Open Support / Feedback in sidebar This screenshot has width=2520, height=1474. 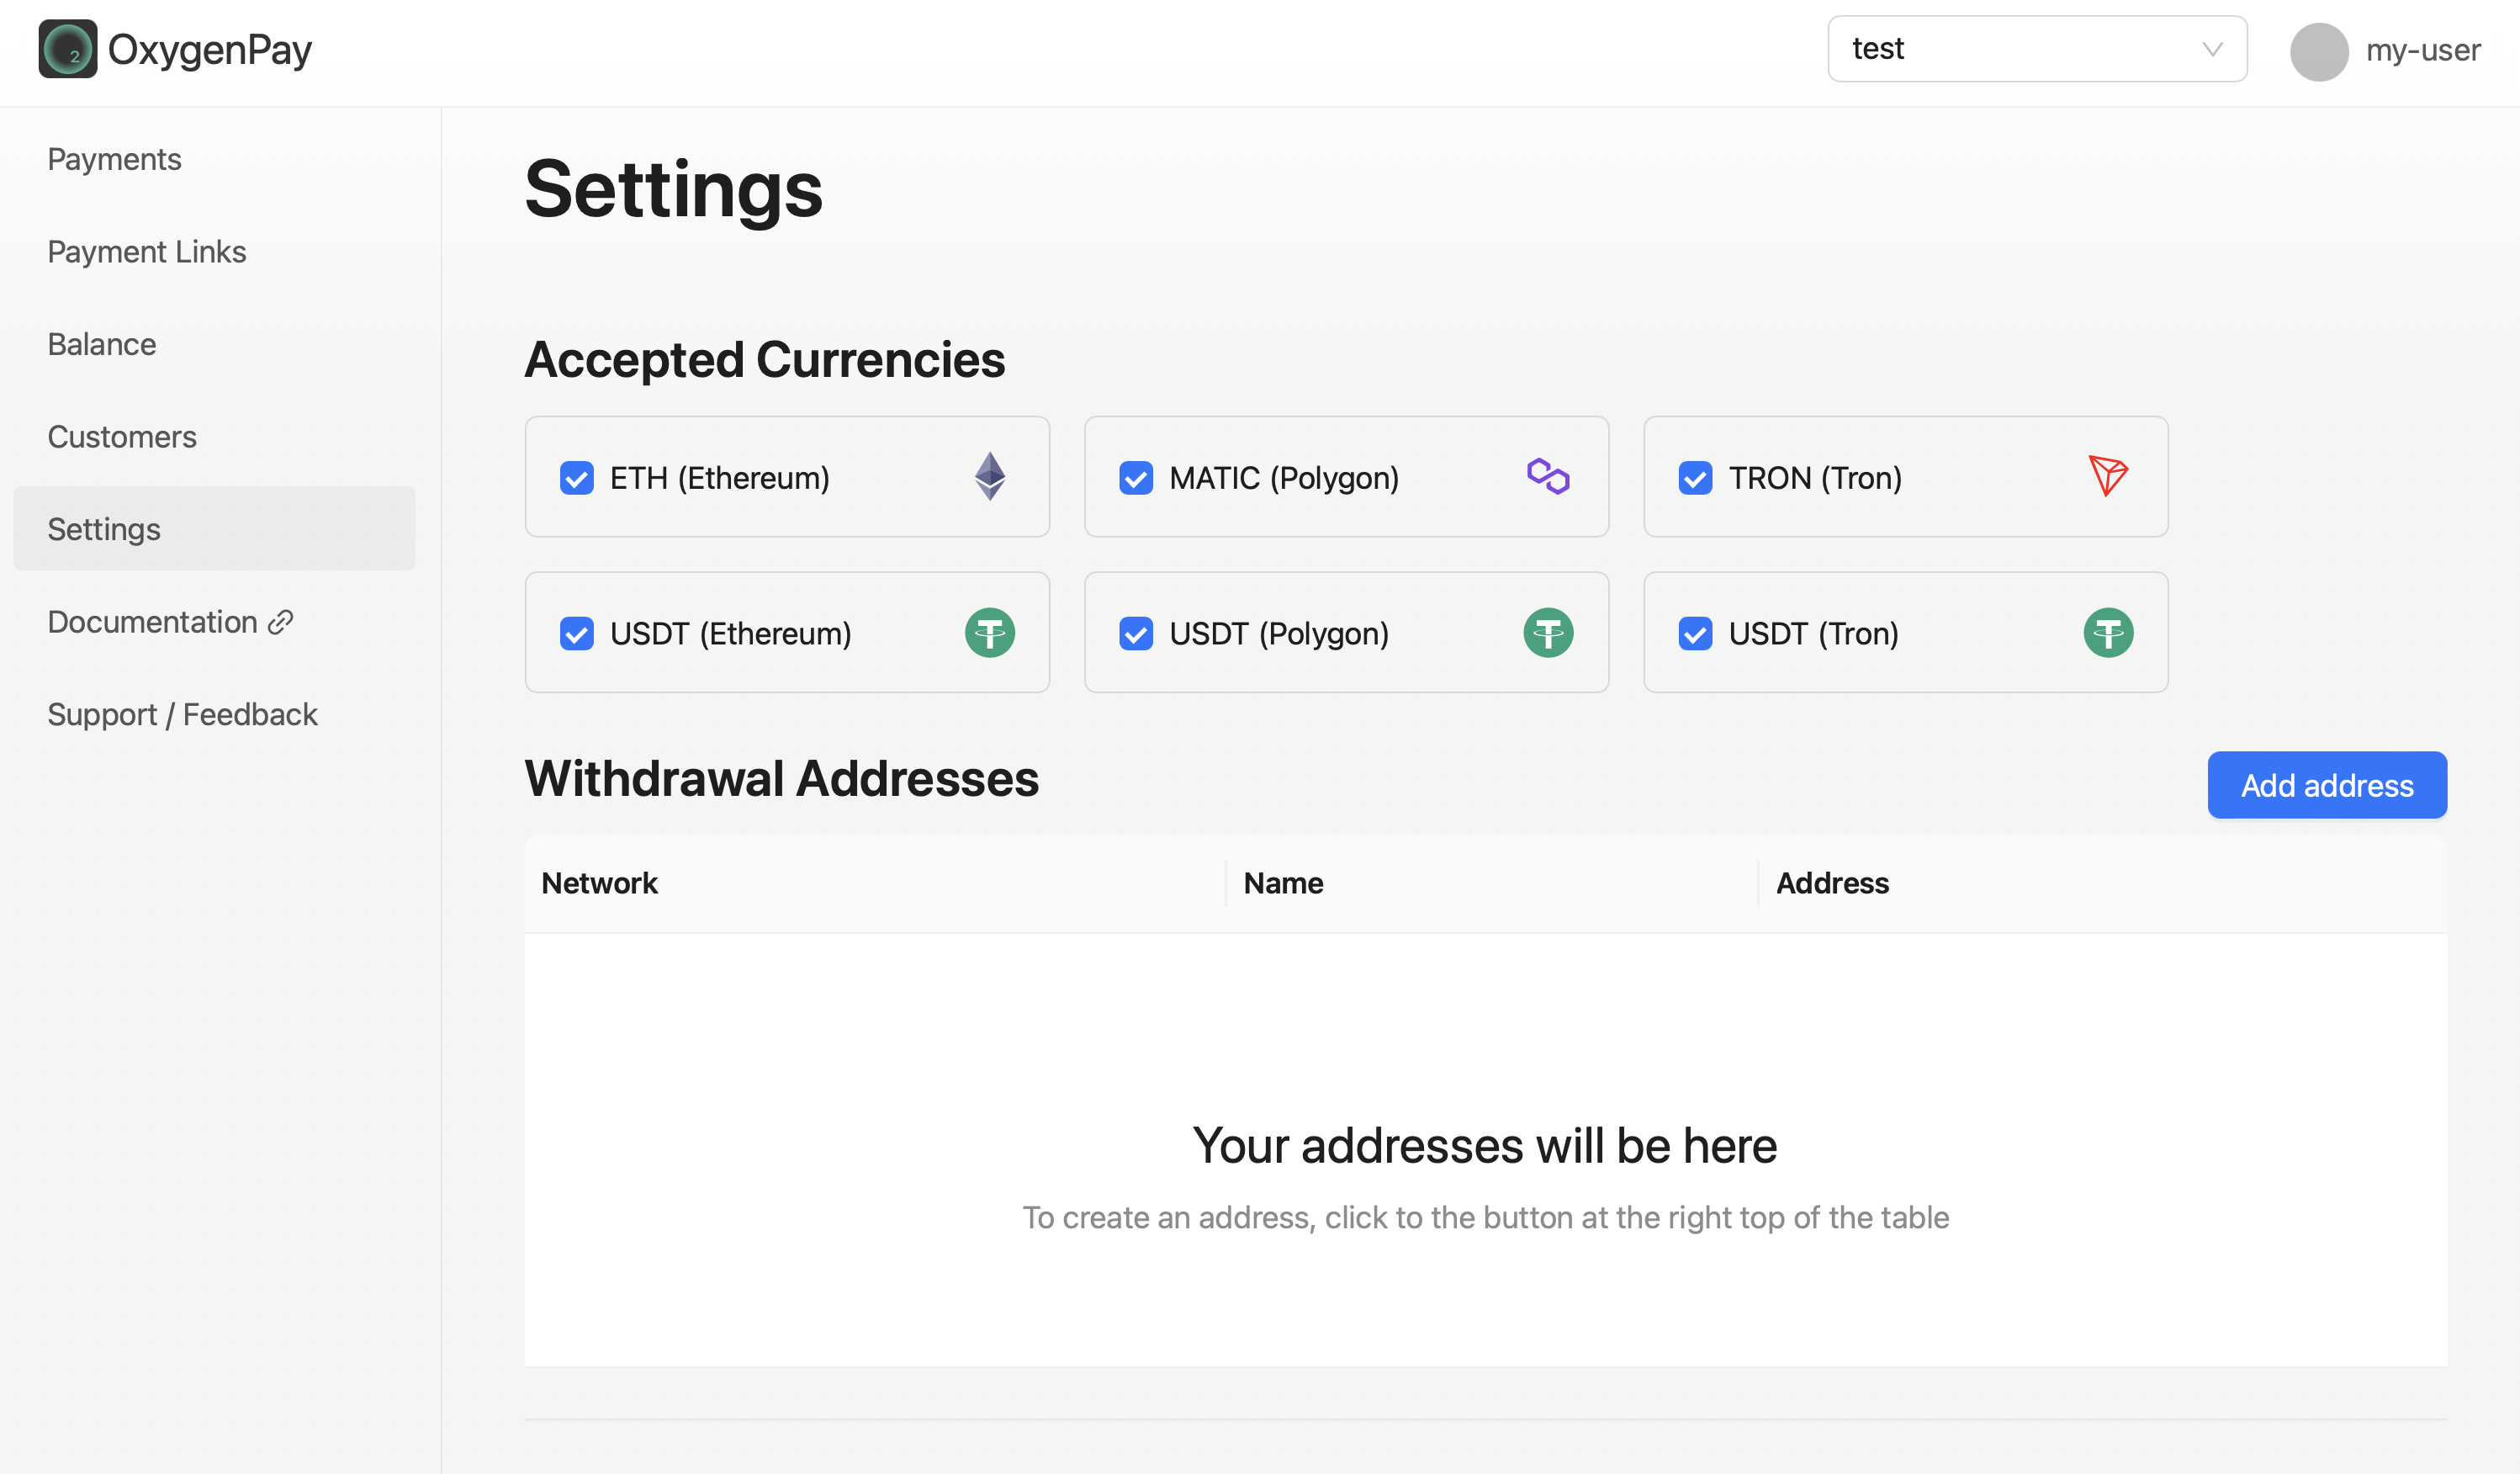pyautogui.click(x=214, y=714)
